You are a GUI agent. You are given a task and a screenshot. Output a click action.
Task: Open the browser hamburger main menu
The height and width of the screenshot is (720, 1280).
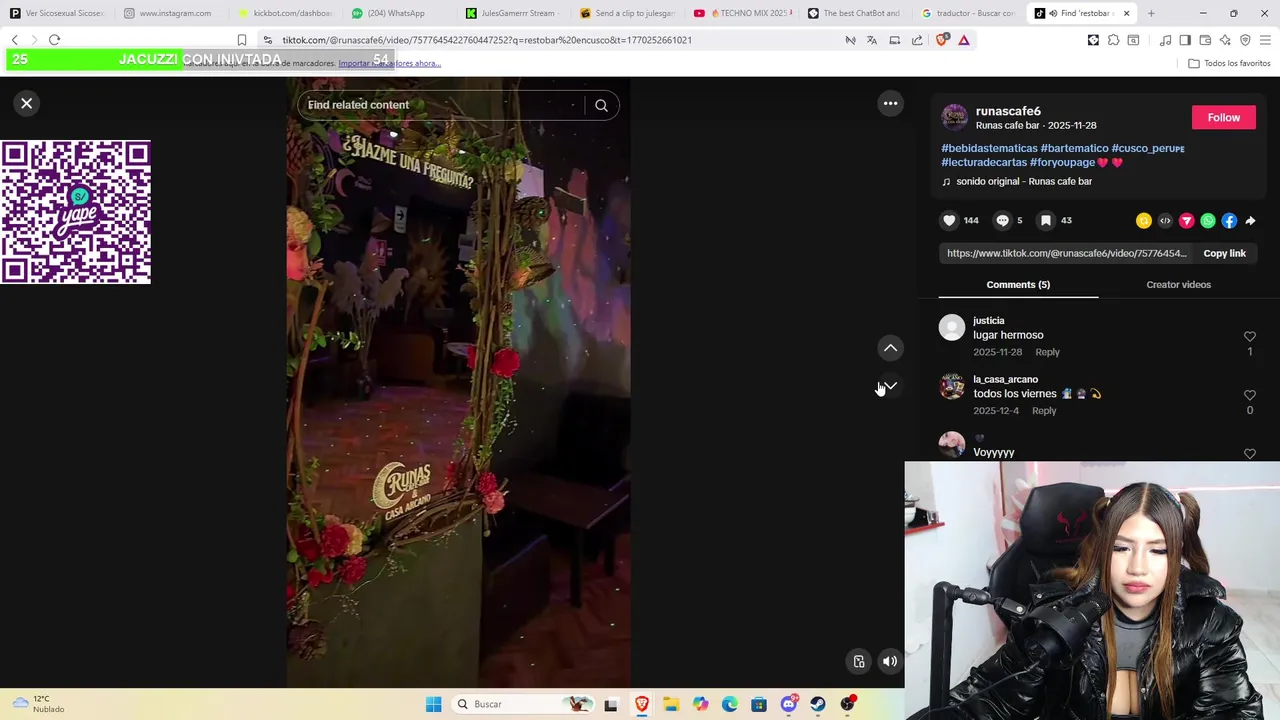1265,40
